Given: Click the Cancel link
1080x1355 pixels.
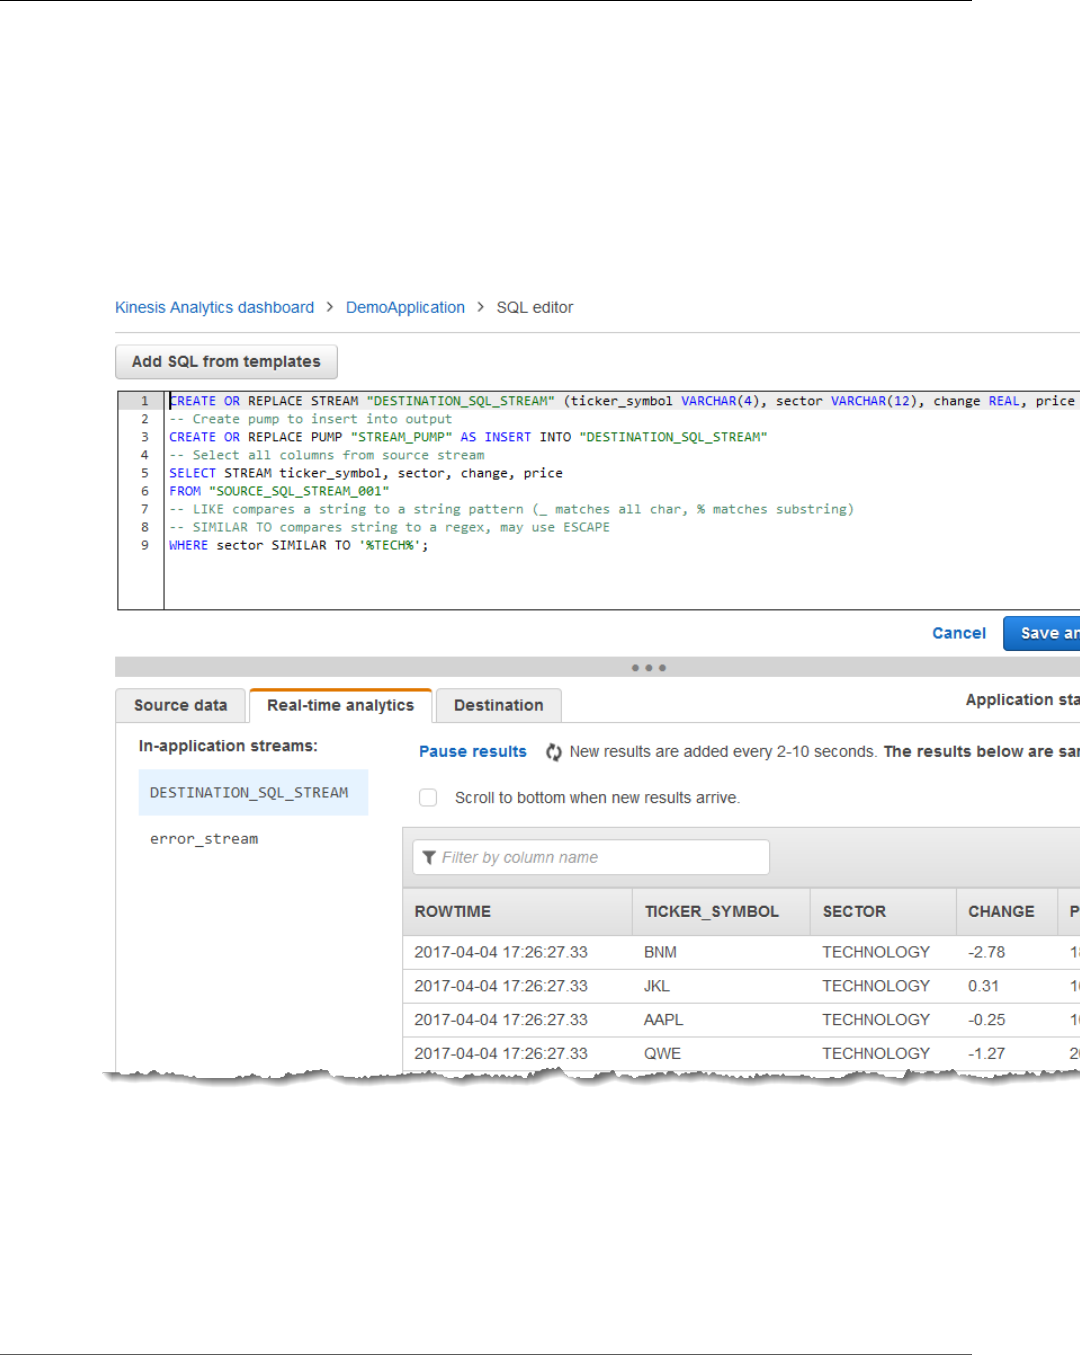Looking at the screenshot, I should pyautogui.click(x=958, y=633).
